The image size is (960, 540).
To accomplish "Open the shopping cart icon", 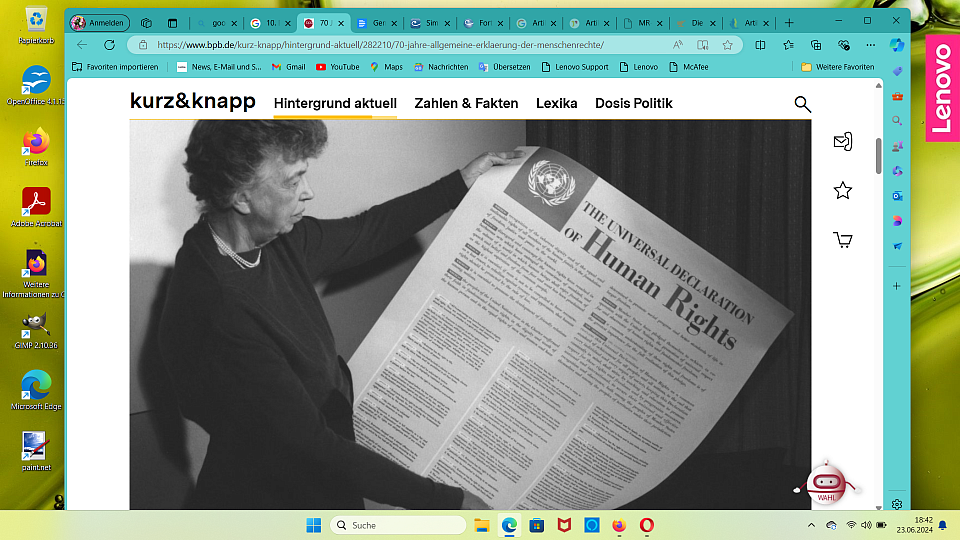I will (x=843, y=239).
